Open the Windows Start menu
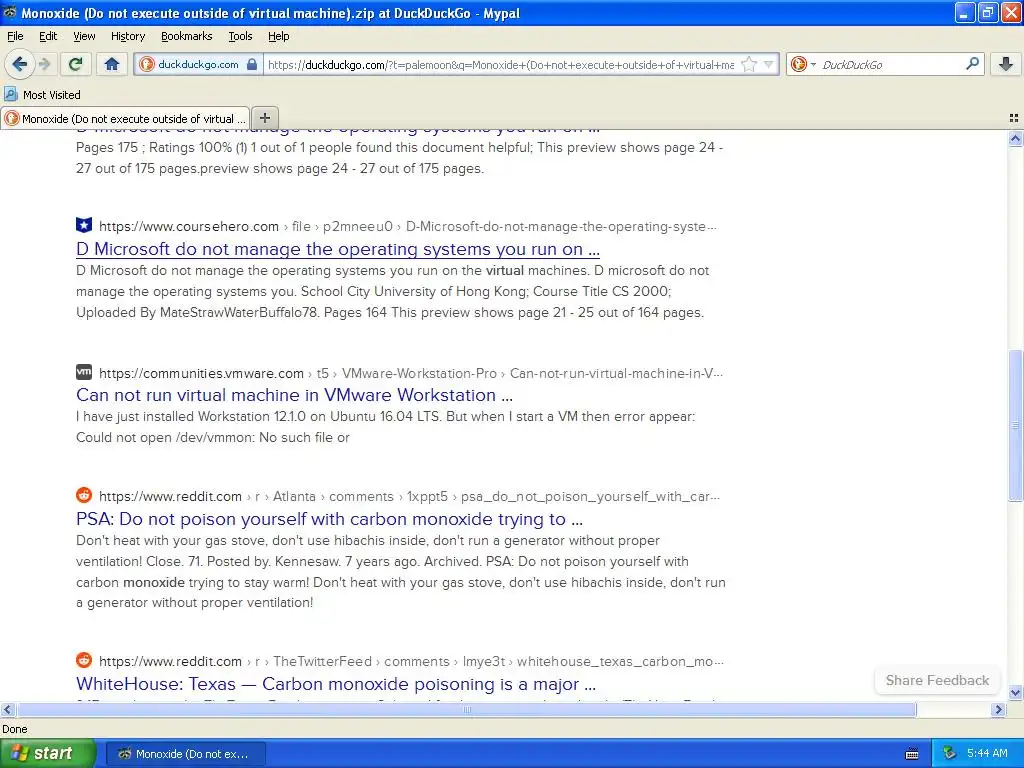Screen dimensions: 1024x768 coord(47,754)
